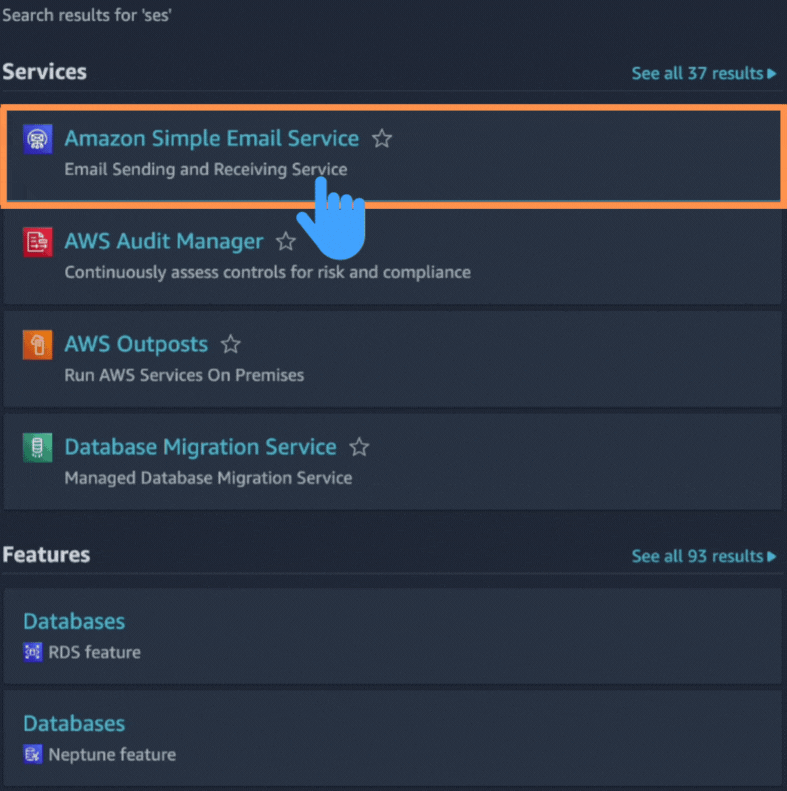Open Database Migration Service title link
This screenshot has width=787, height=791.
click(200, 448)
